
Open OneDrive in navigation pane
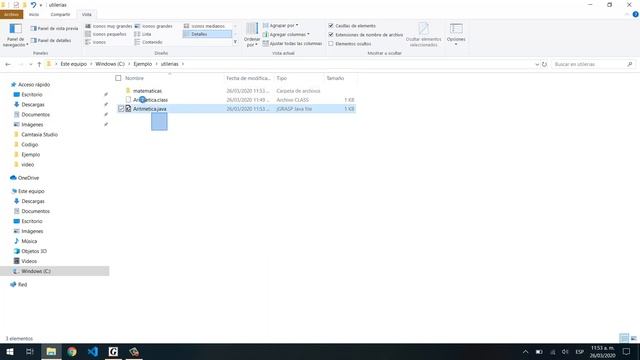coord(28,178)
